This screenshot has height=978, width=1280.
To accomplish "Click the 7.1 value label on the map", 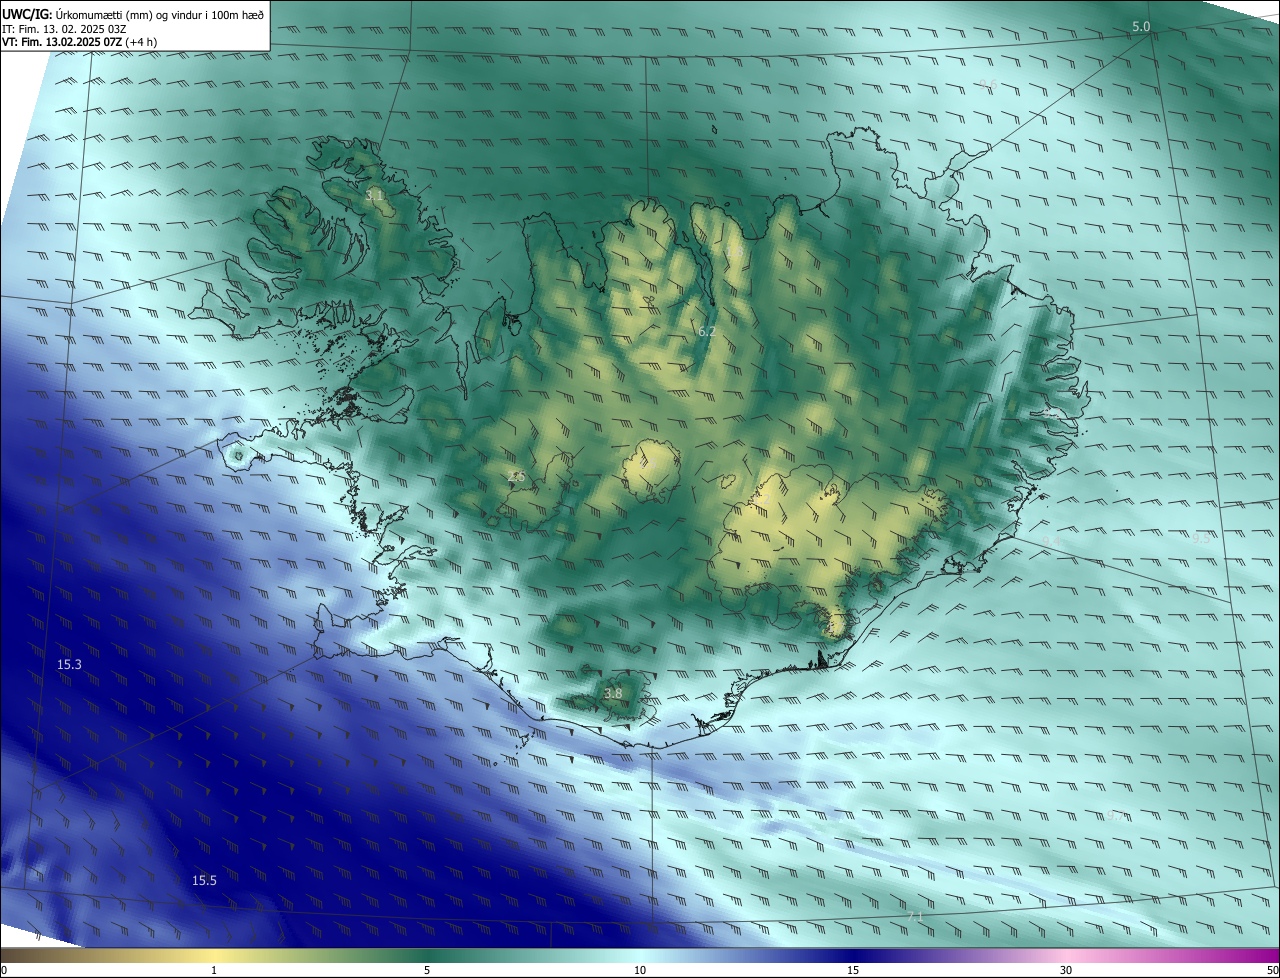I will (915, 916).
